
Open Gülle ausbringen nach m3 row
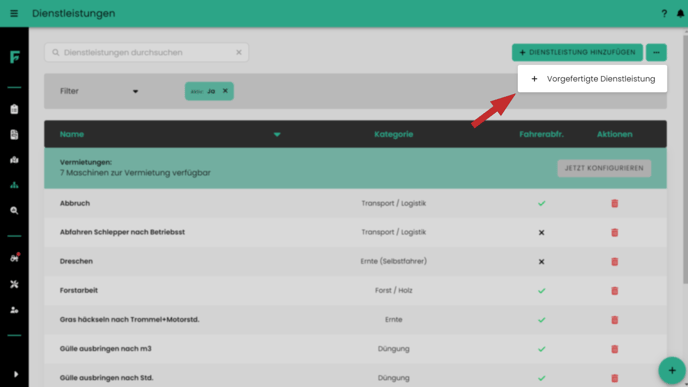[355, 349]
